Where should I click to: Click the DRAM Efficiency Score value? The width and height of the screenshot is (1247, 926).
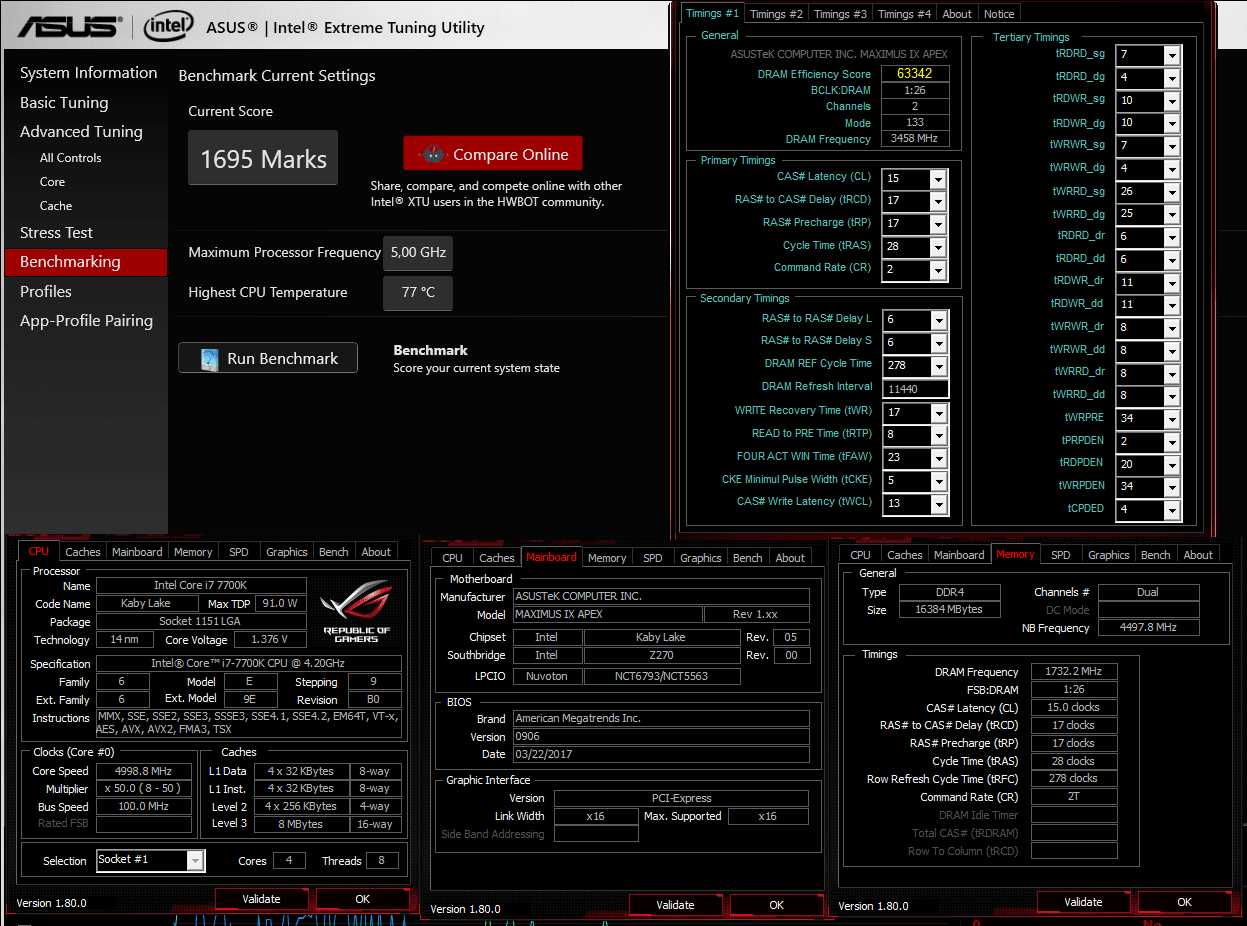tap(914, 74)
